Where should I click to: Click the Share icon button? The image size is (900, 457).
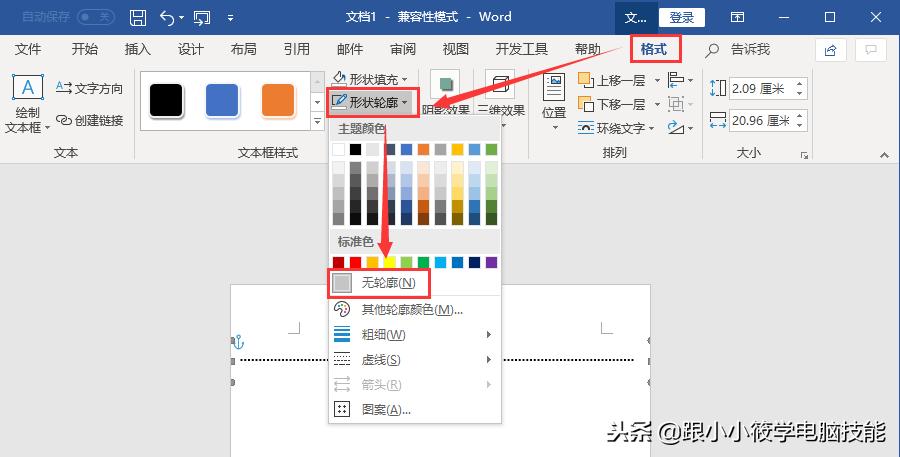(831, 51)
